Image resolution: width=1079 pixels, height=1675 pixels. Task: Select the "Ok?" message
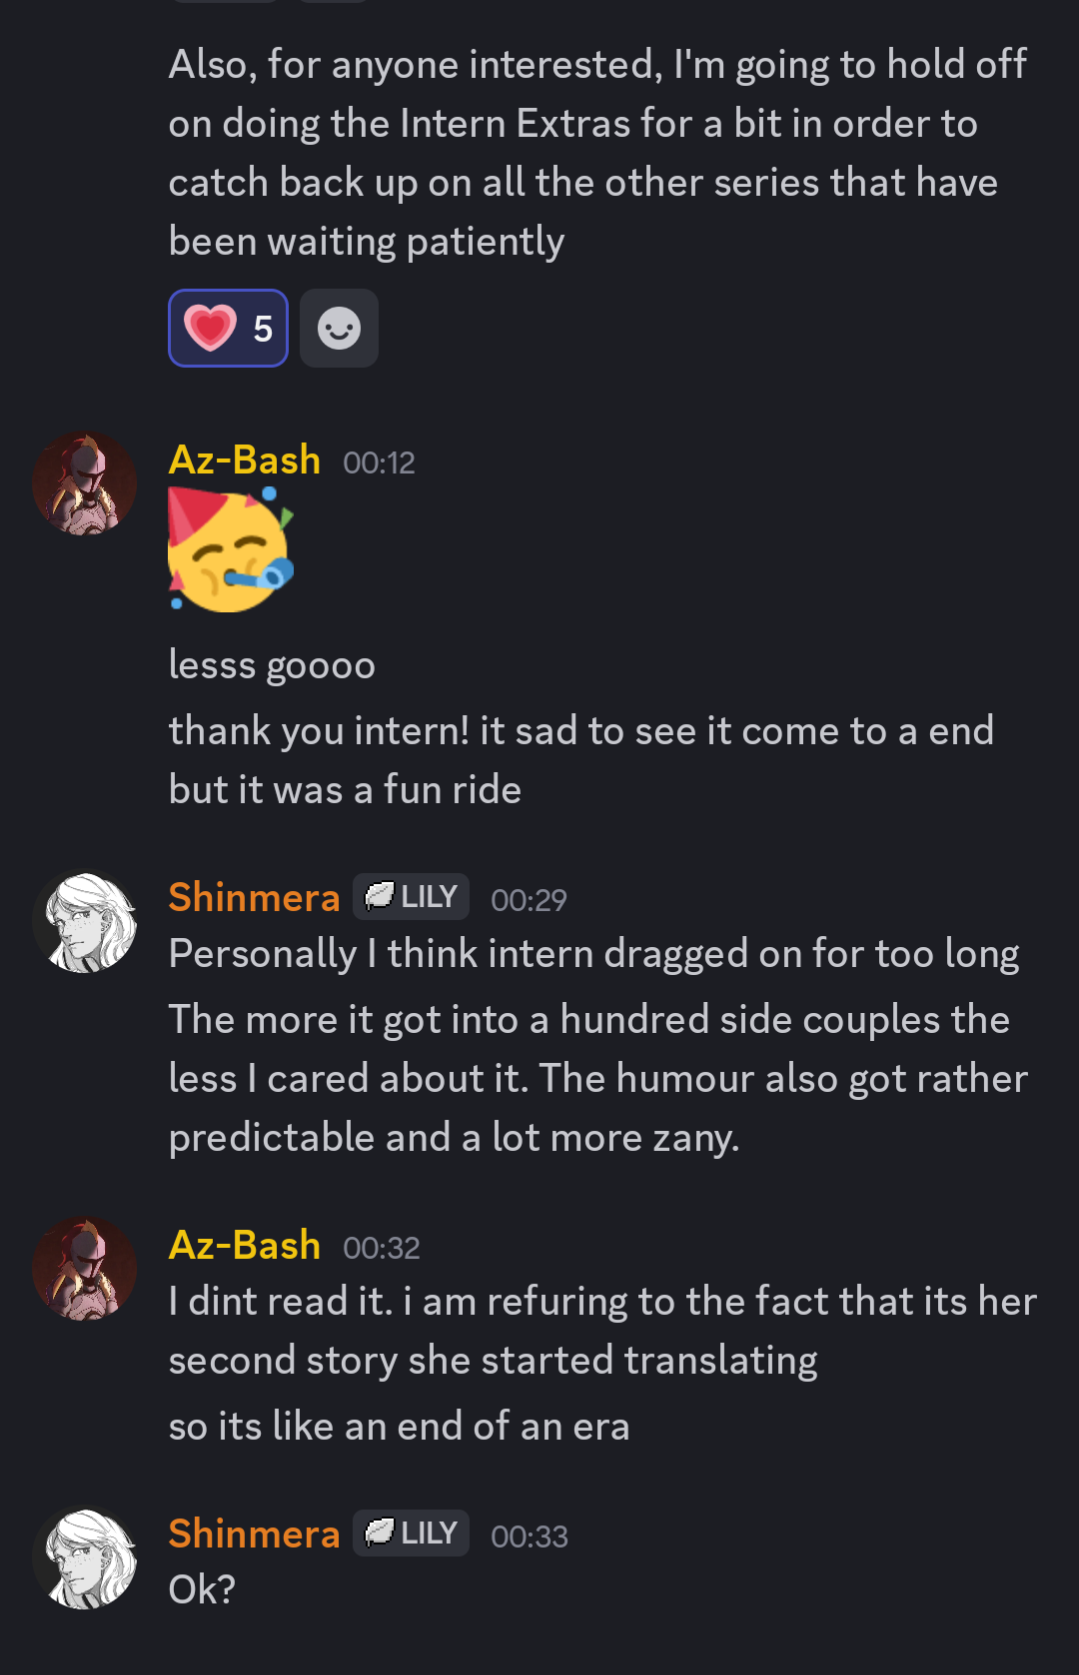point(202,1589)
